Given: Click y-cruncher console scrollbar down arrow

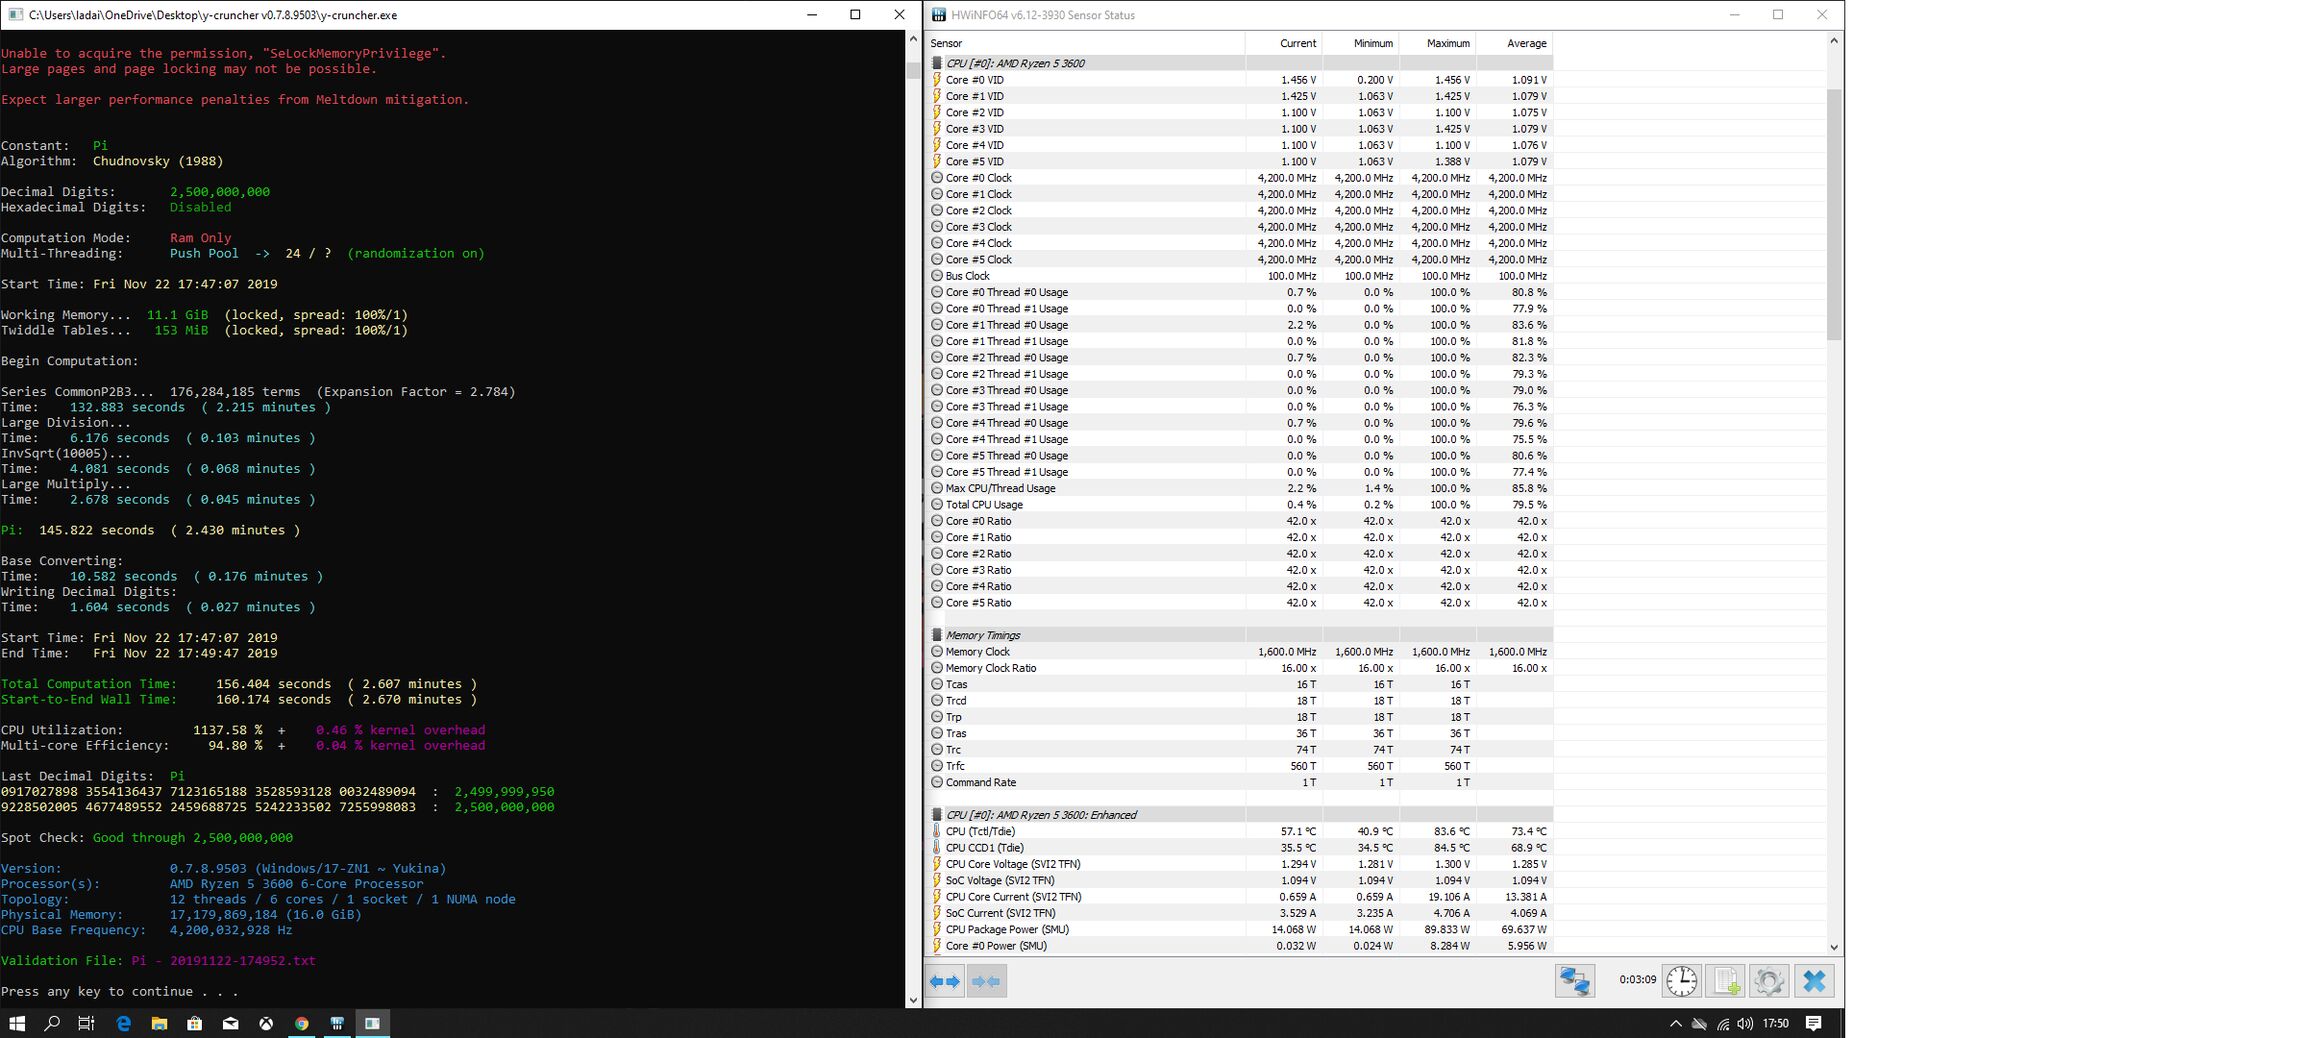Looking at the screenshot, I should coord(913,999).
